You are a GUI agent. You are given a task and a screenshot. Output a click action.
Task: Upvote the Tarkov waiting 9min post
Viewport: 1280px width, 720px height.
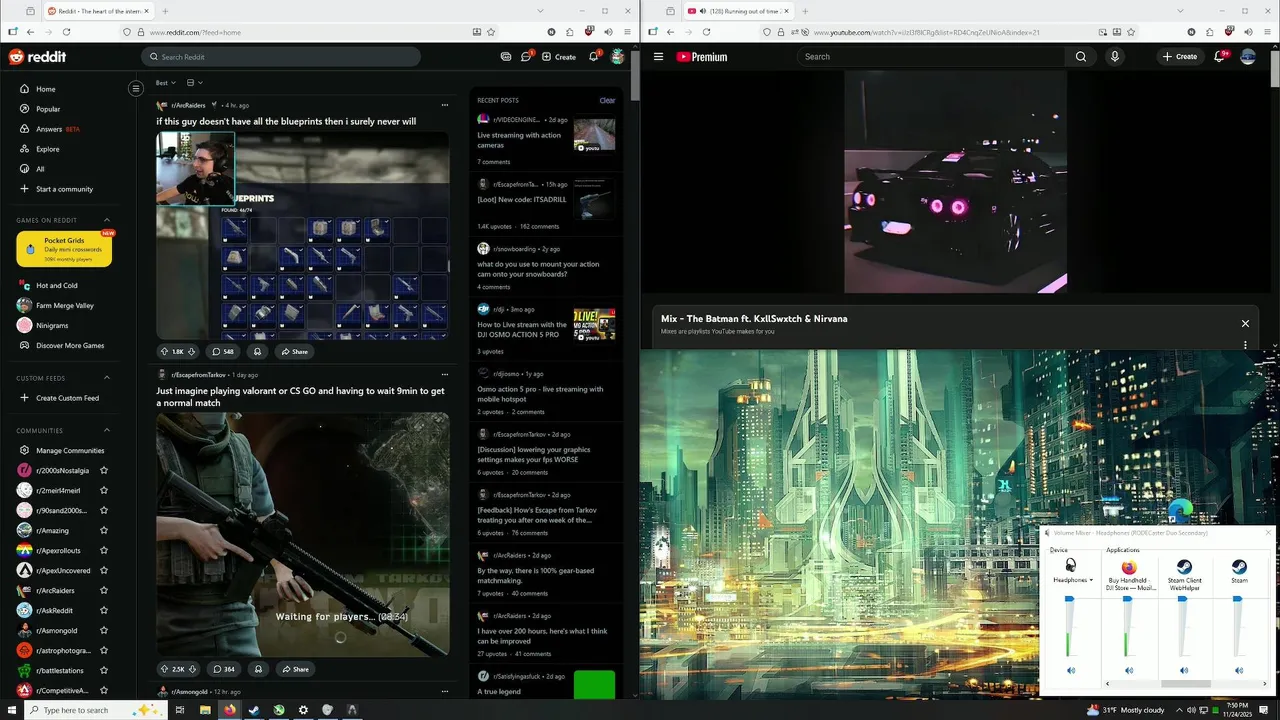point(165,669)
